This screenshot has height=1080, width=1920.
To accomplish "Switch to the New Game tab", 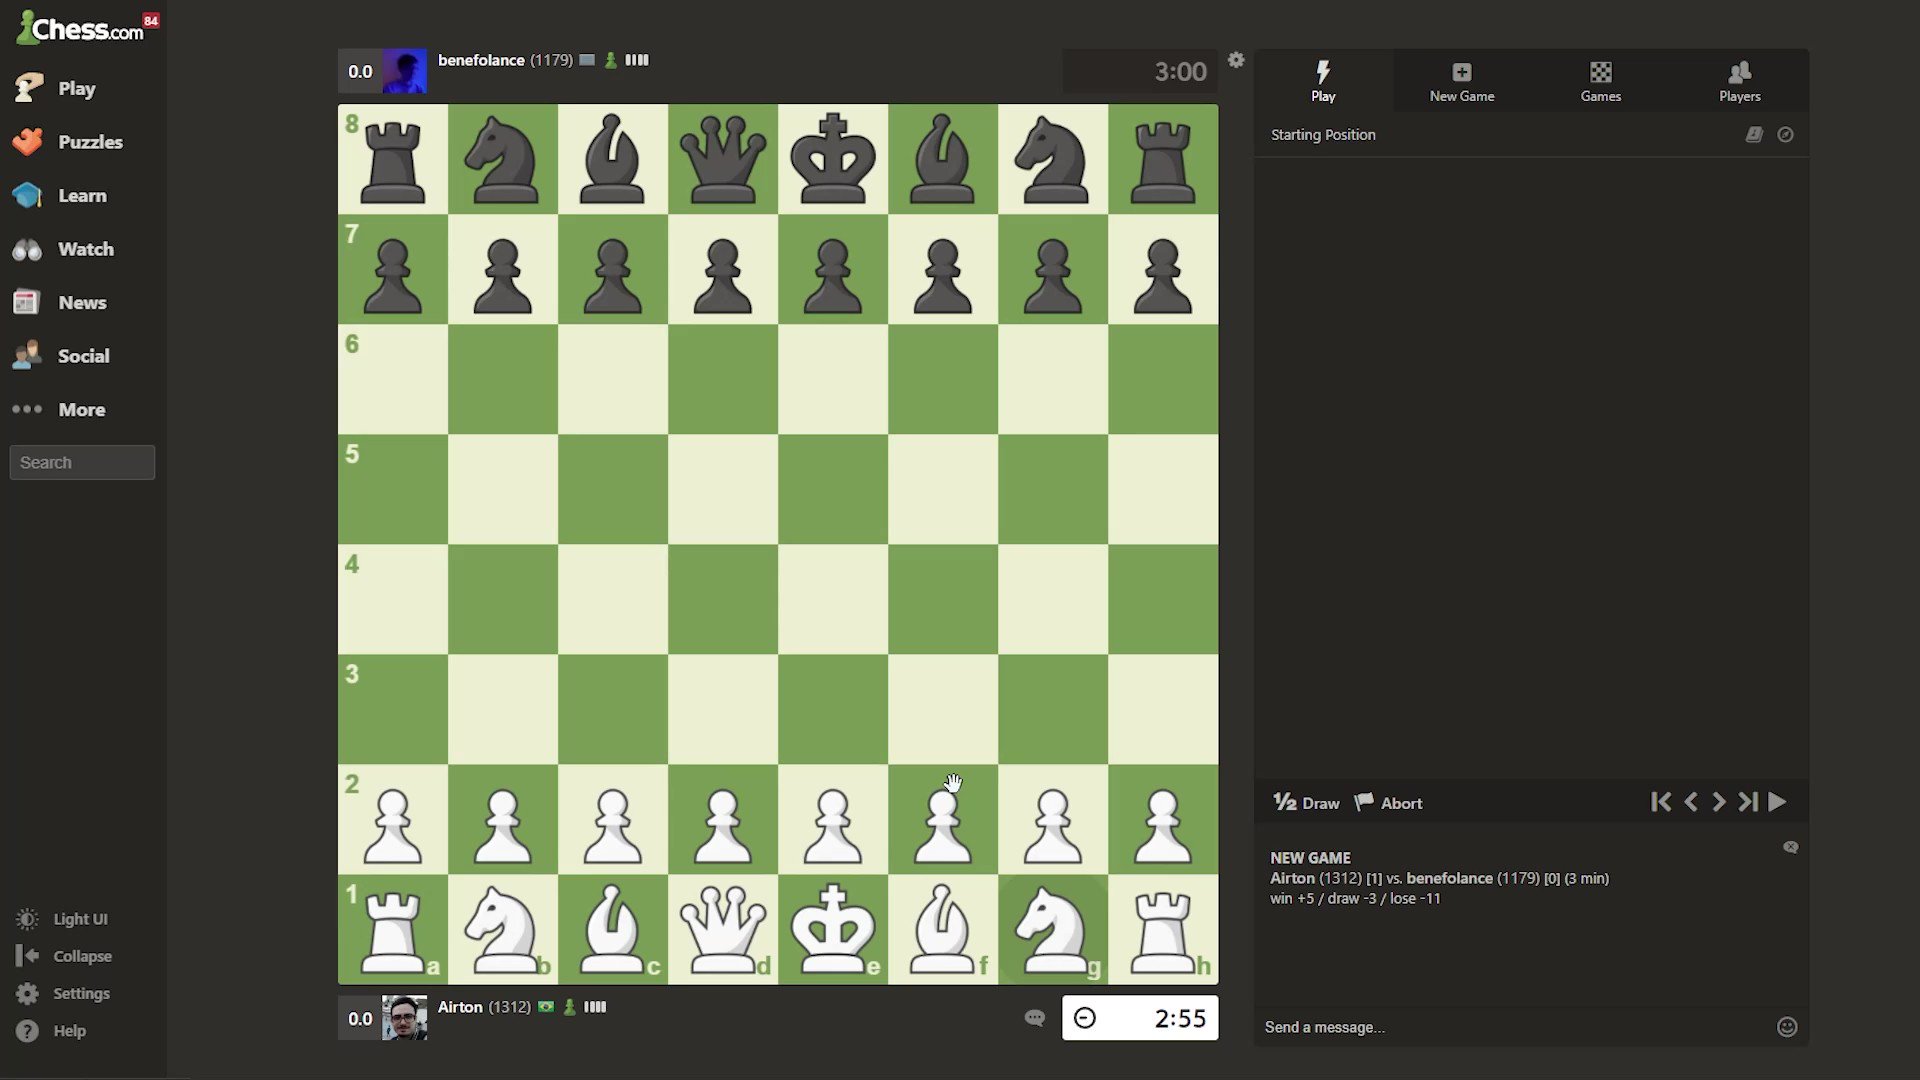I will (x=1462, y=80).
